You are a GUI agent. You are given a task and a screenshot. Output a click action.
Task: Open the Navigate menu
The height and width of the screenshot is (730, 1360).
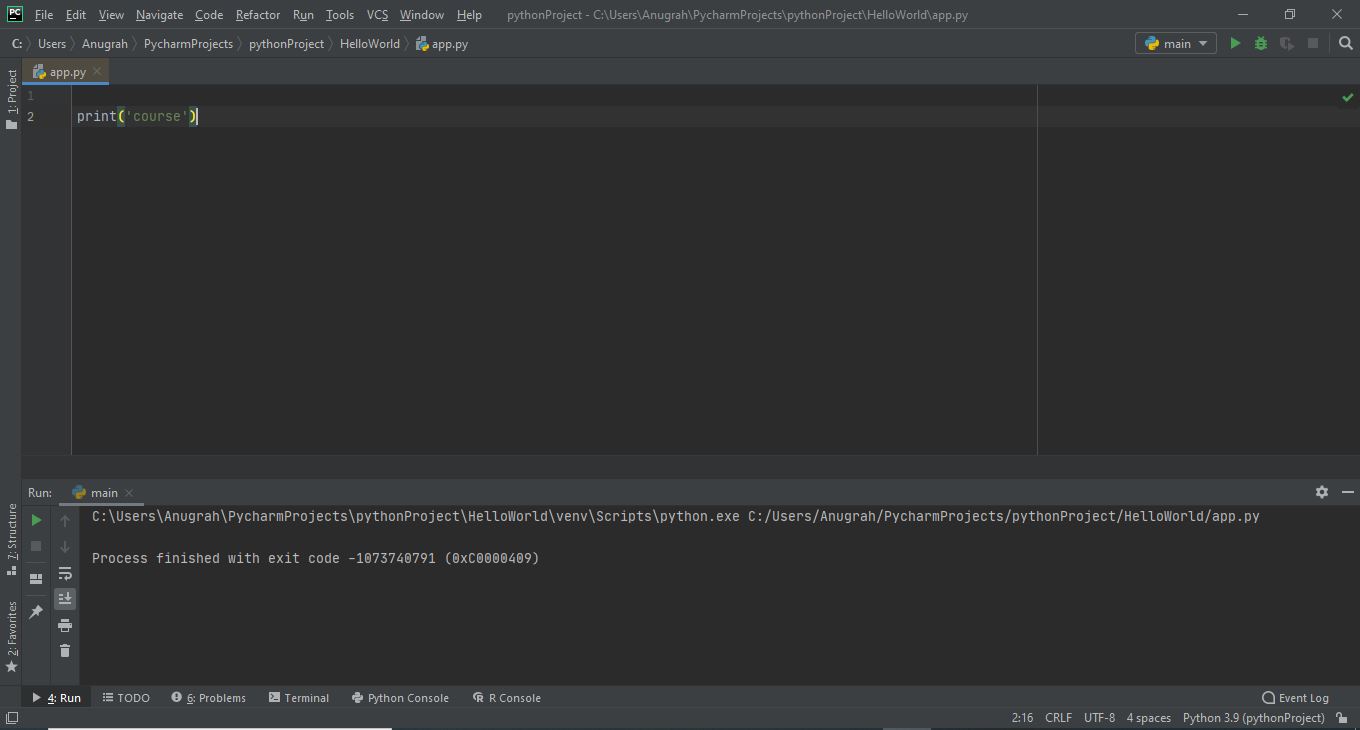159,15
